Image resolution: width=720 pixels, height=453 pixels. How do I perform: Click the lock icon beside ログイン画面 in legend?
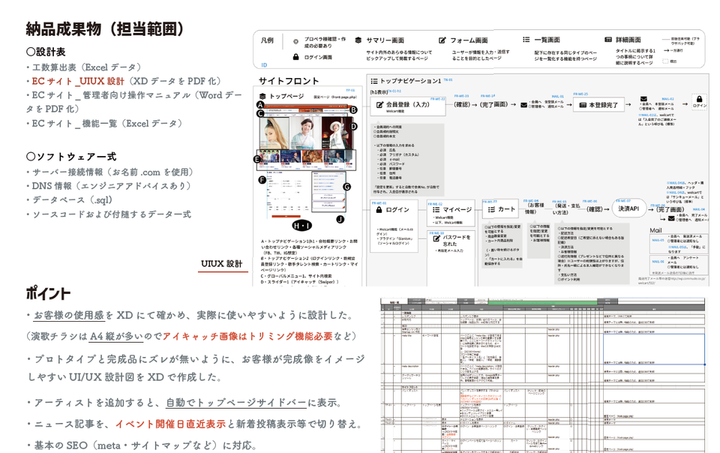[x=296, y=57]
